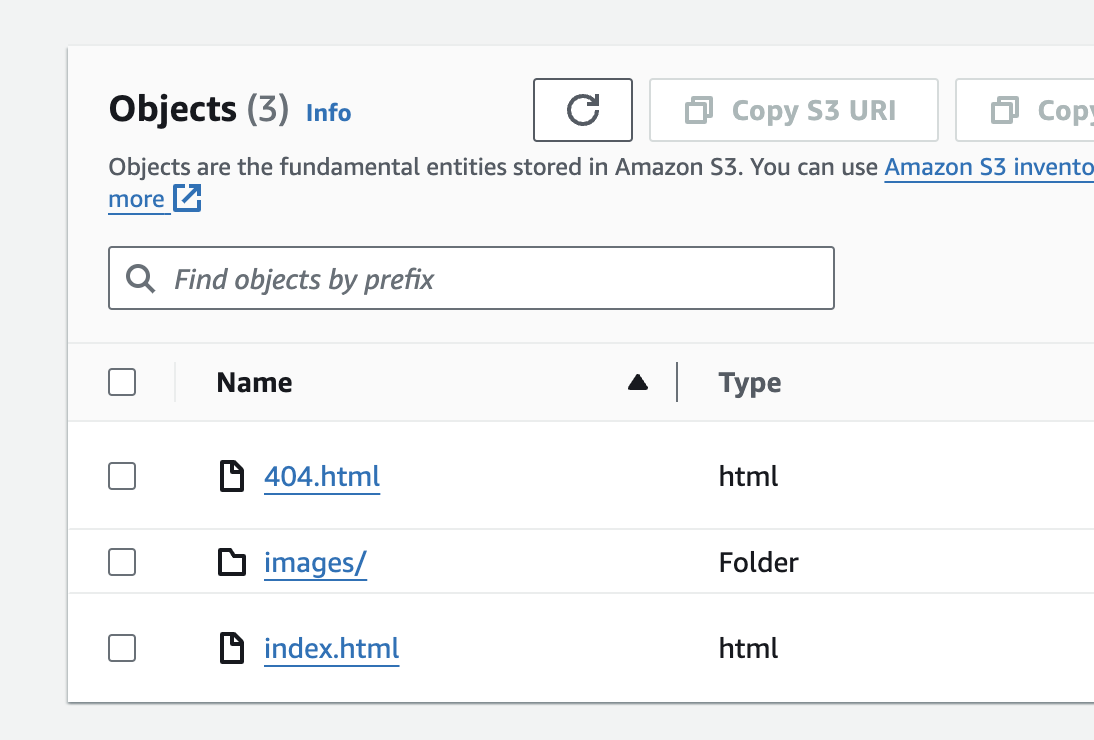Check the select-all objects checkbox
This screenshot has height=740, width=1094.
[122, 382]
